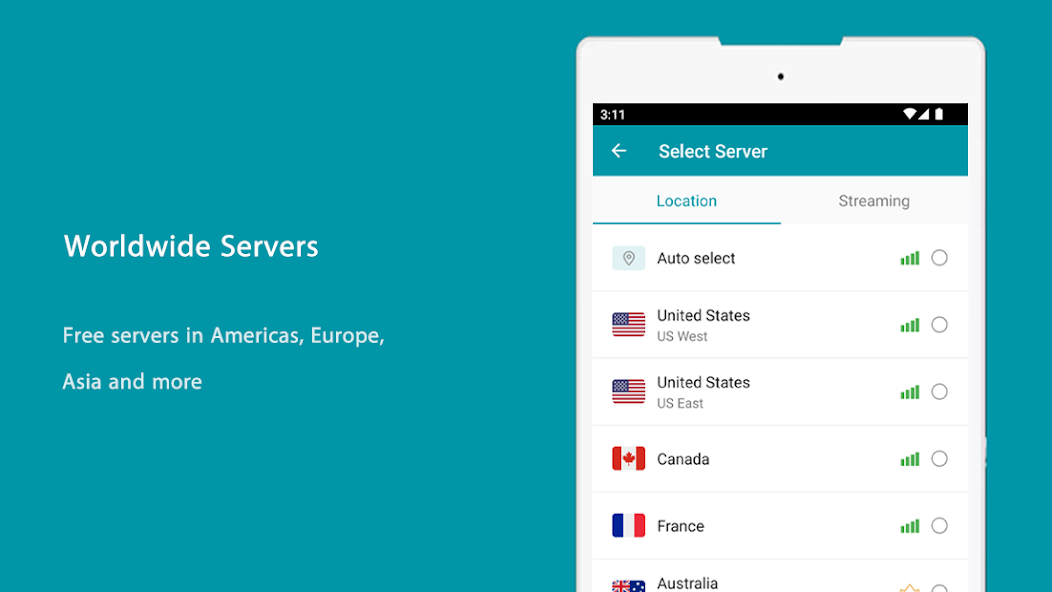Click the US flag next to US West
Image resolution: width=1052 pixels, height=592 pixels.
click(x=628, y=324)
